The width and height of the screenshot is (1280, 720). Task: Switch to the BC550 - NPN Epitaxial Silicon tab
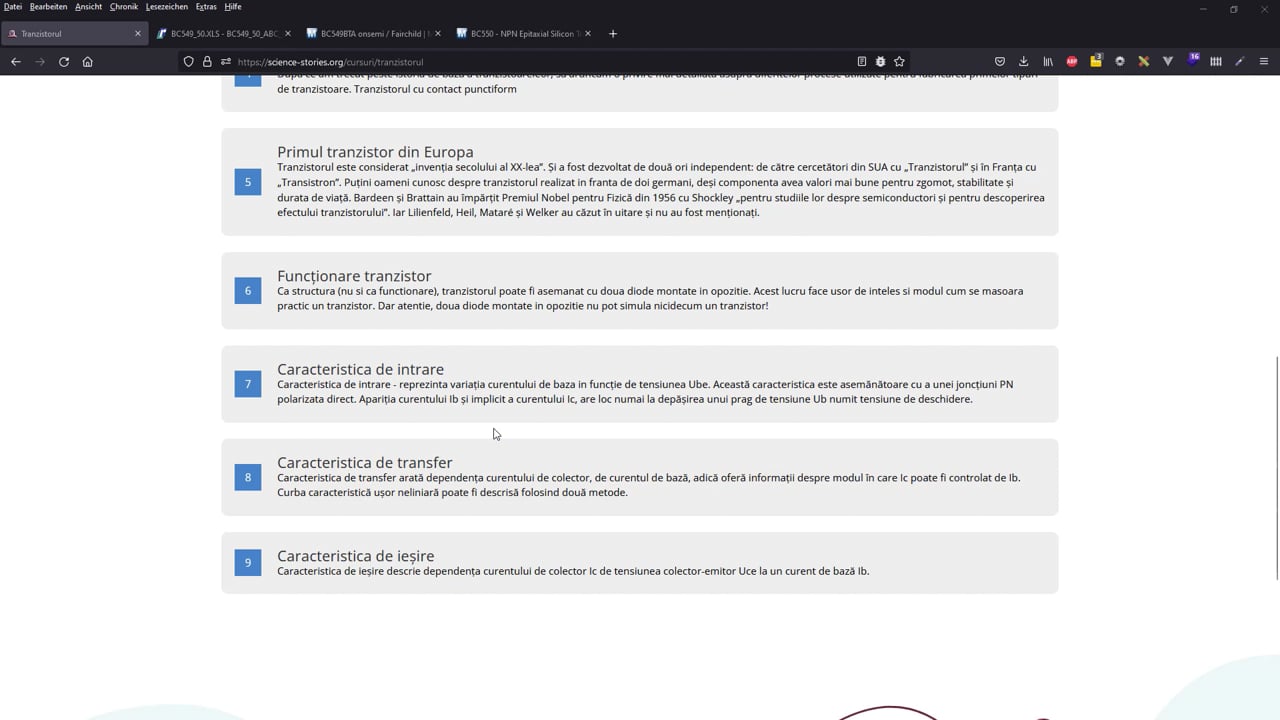[x=523, y=33]
